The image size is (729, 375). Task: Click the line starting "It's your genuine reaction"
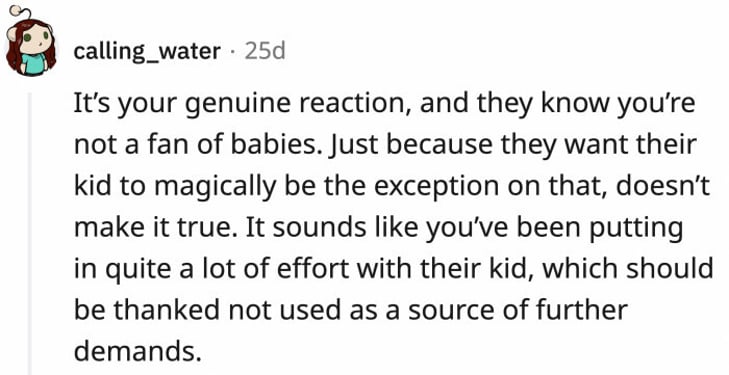pyautogui.click(x=384, y=105)
